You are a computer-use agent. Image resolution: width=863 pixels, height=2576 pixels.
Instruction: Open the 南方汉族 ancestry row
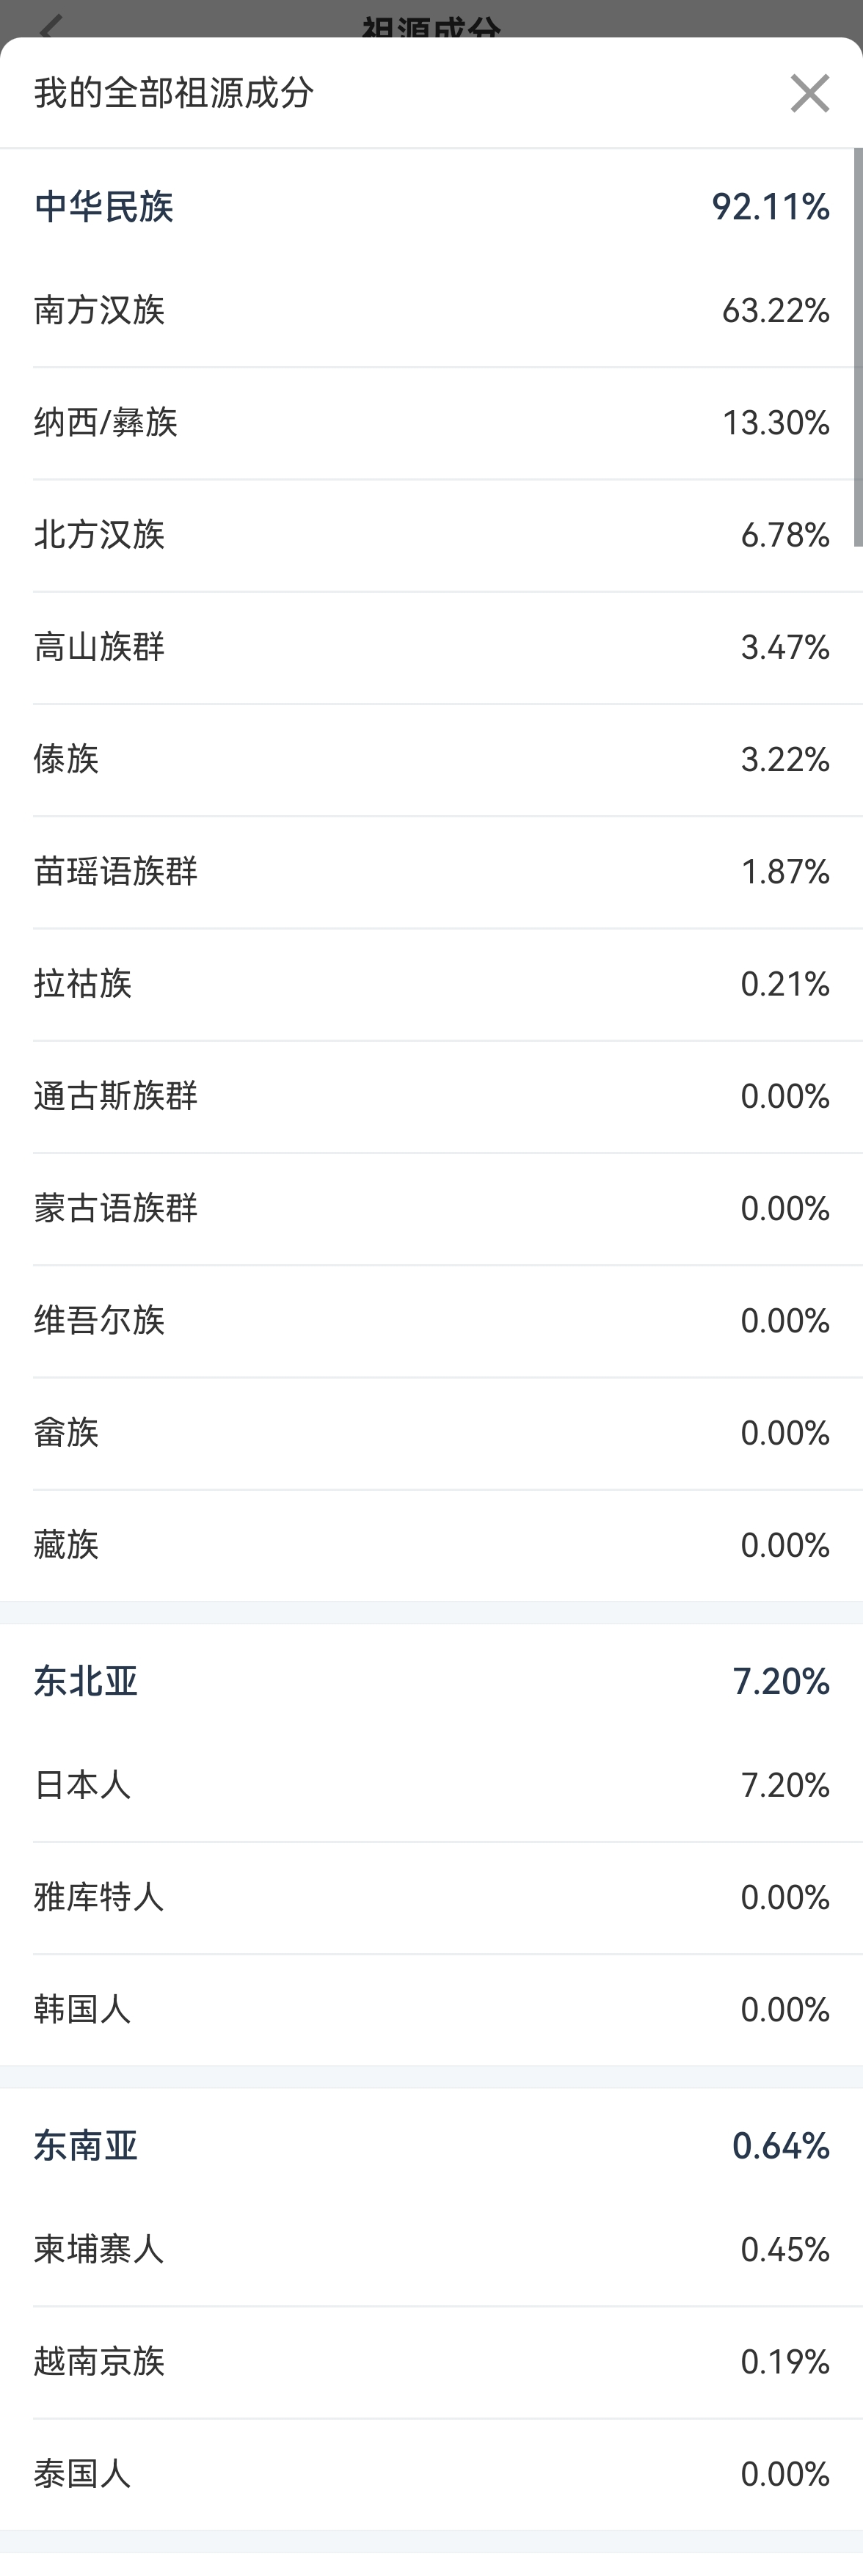coord(431,311)
